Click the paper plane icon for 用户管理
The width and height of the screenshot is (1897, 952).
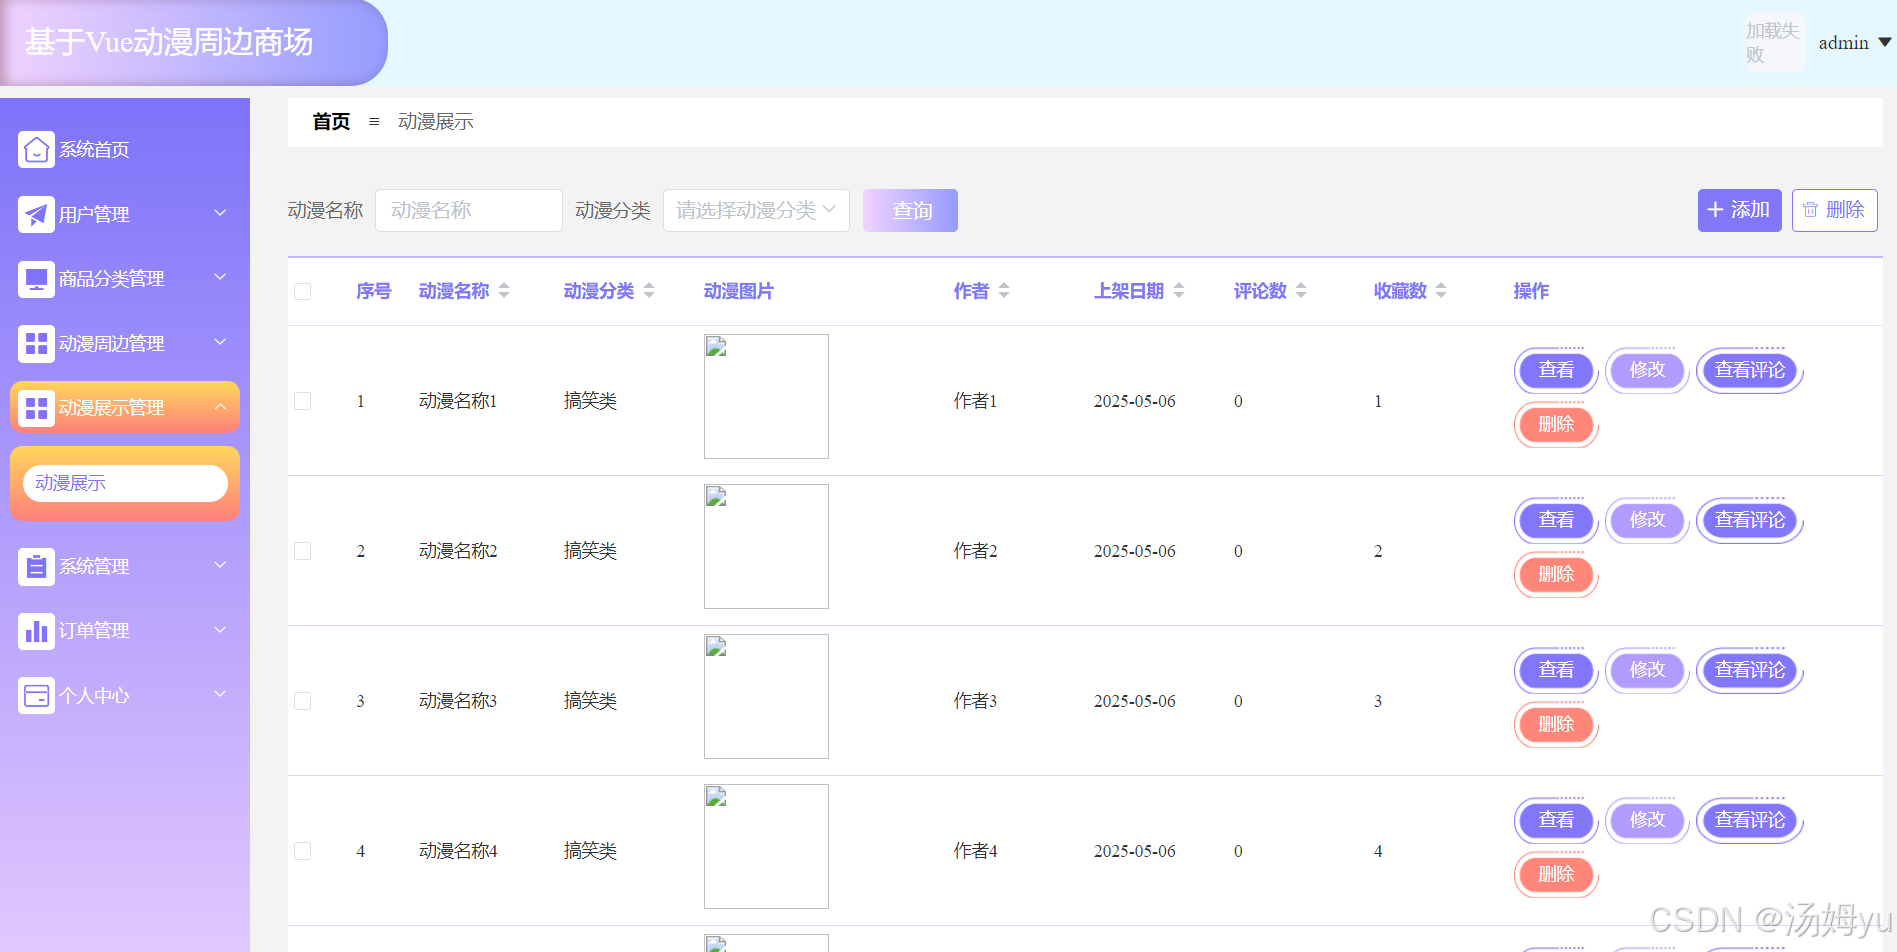[x=36, y=214]
